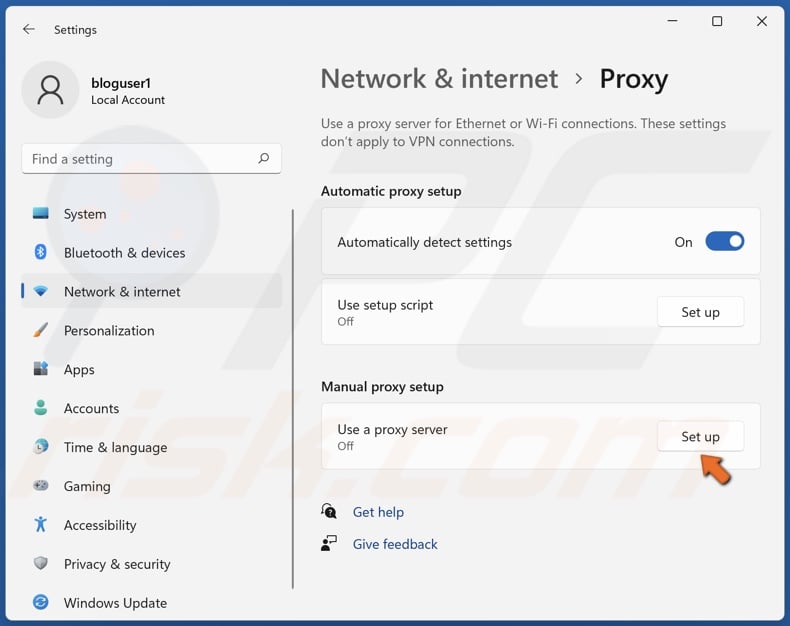Open Gaming via the controller icon

pos(41,486)
